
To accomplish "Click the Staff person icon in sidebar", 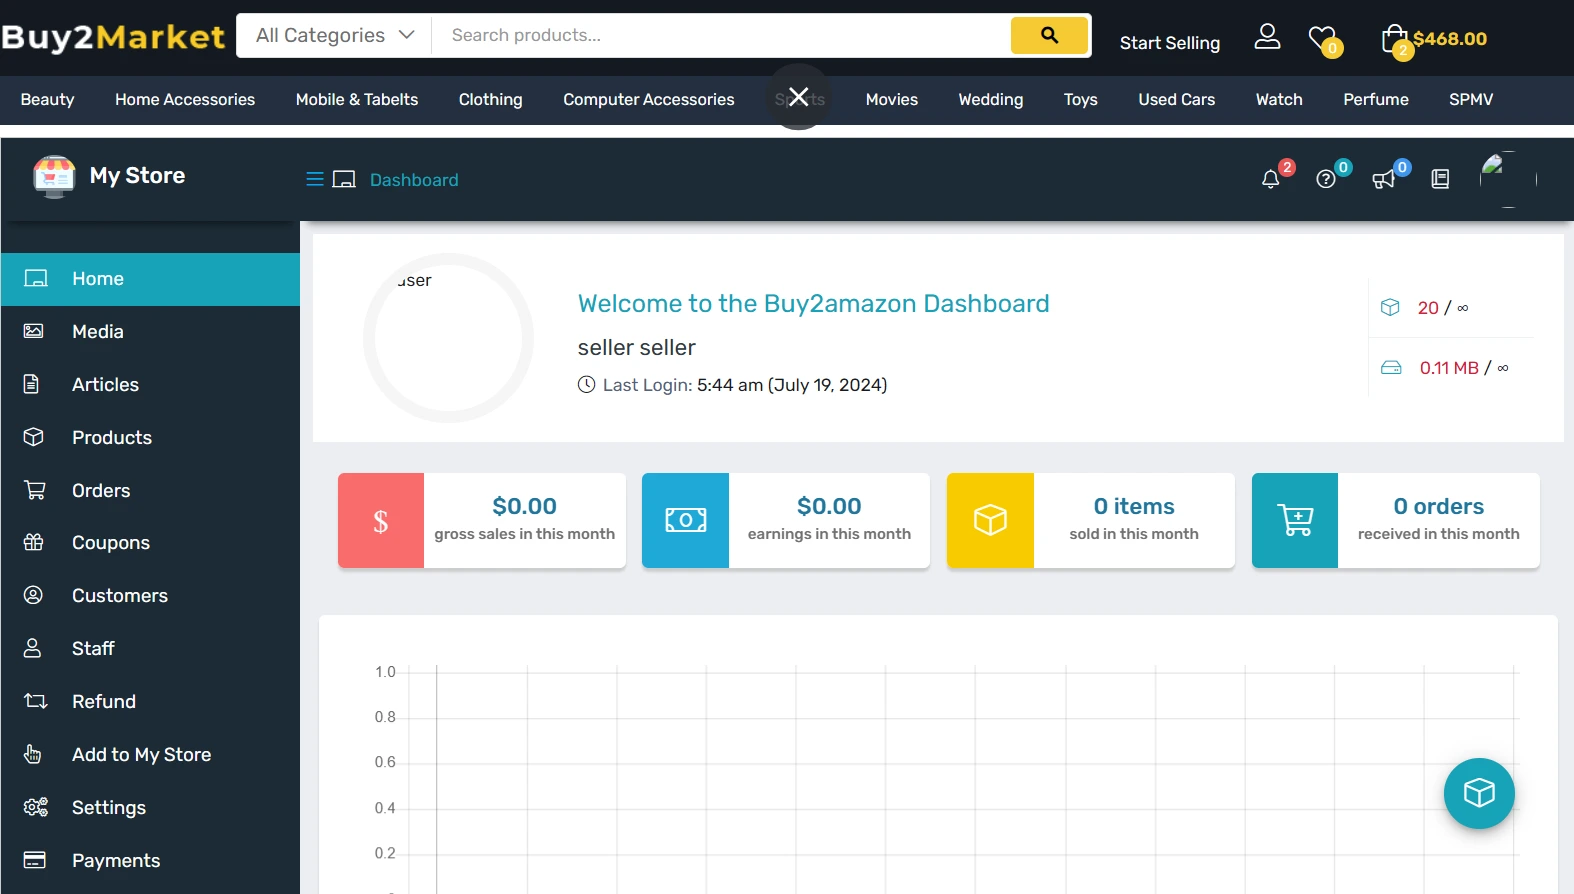I will (x=33, y=648).
